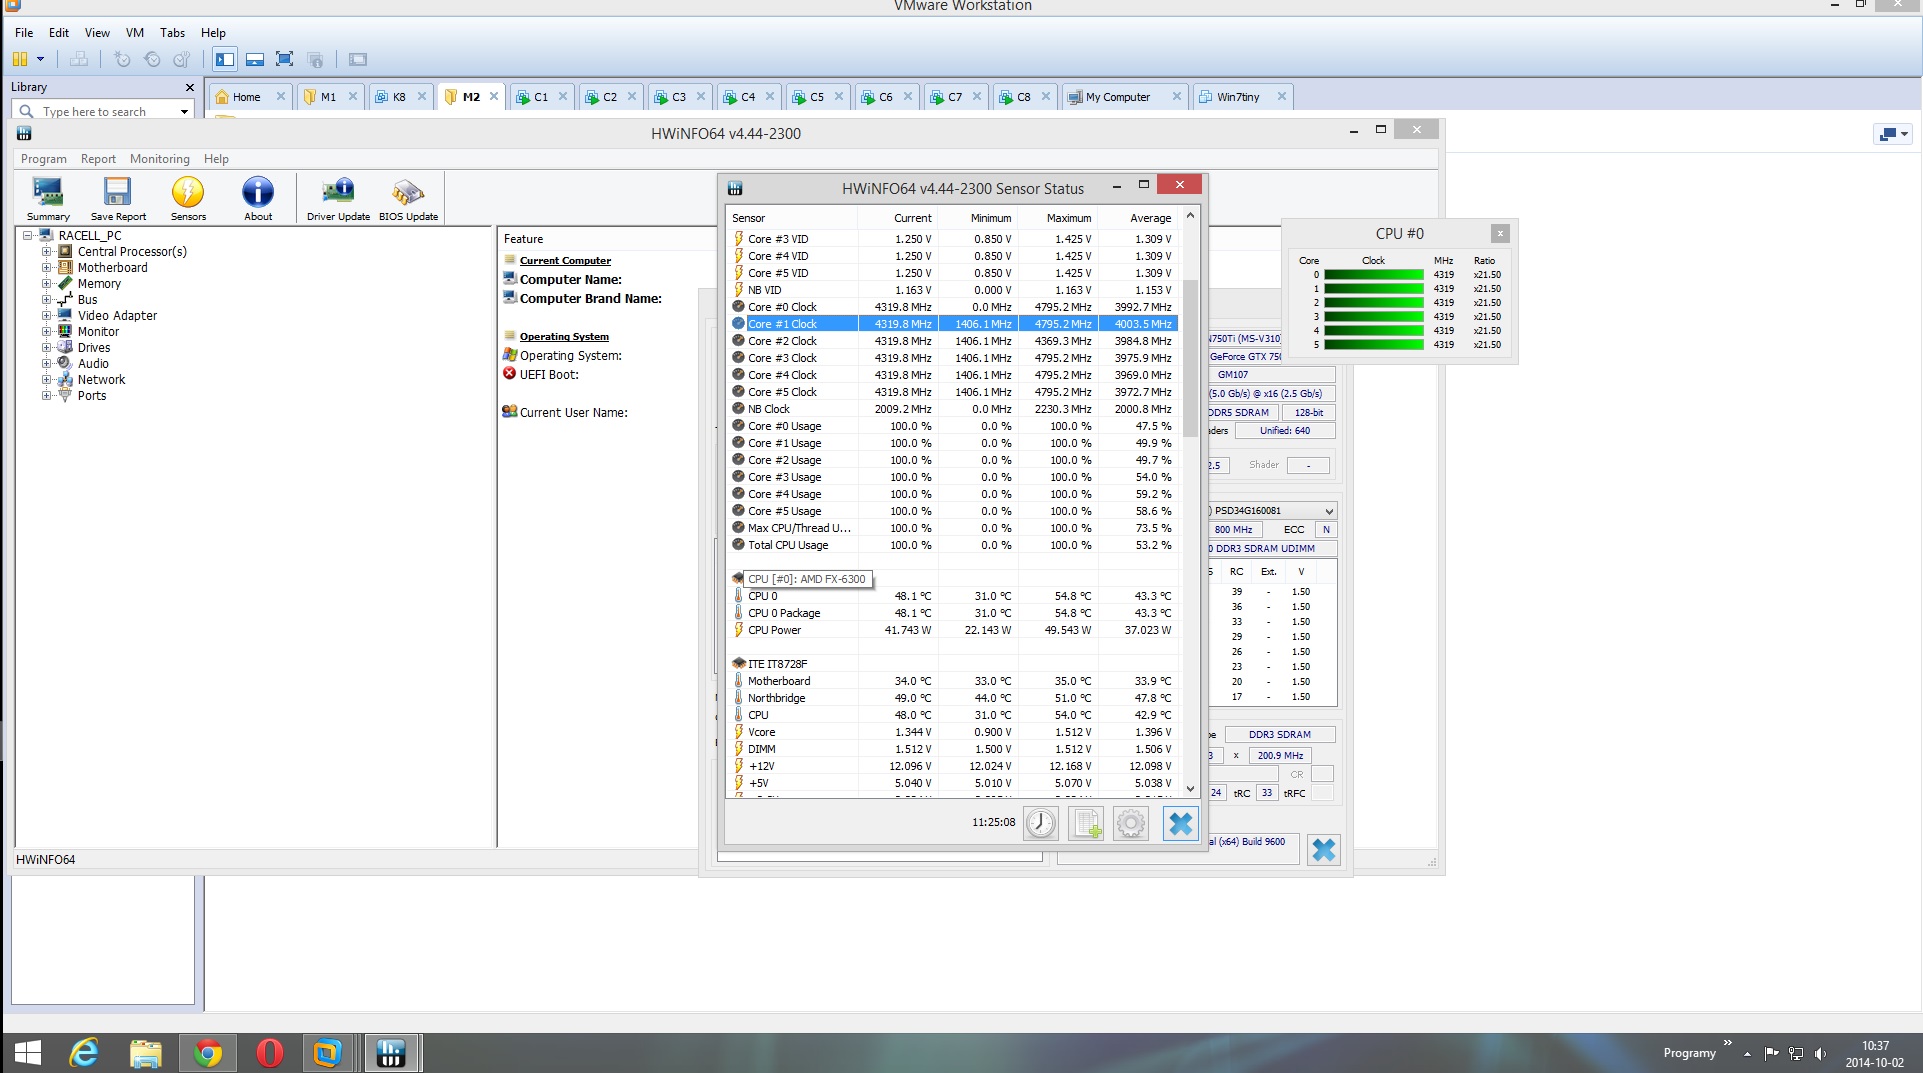Click the Driver Update icon
1923x1073 pixels.
pos(338,197)
